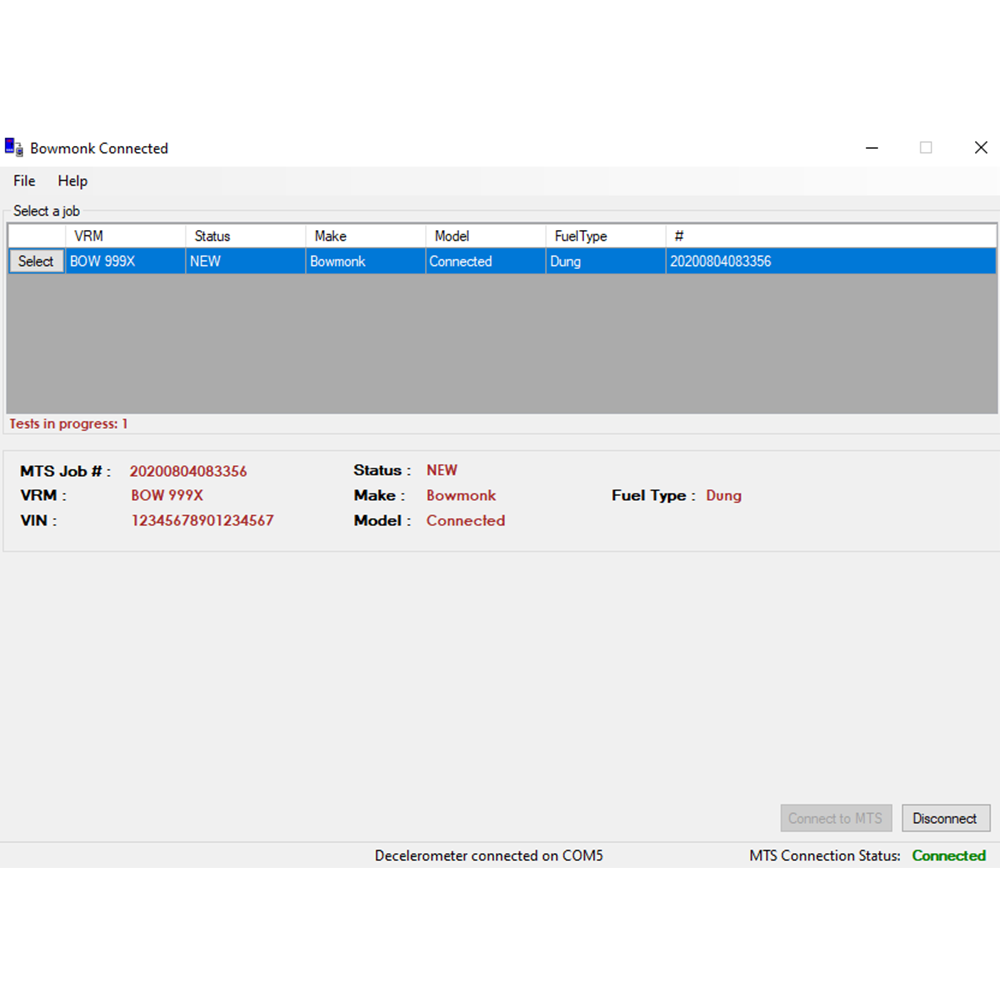The image size is (1000, 1000).
Task: Click the red Status value NEW
Action: tap(442, 471)
